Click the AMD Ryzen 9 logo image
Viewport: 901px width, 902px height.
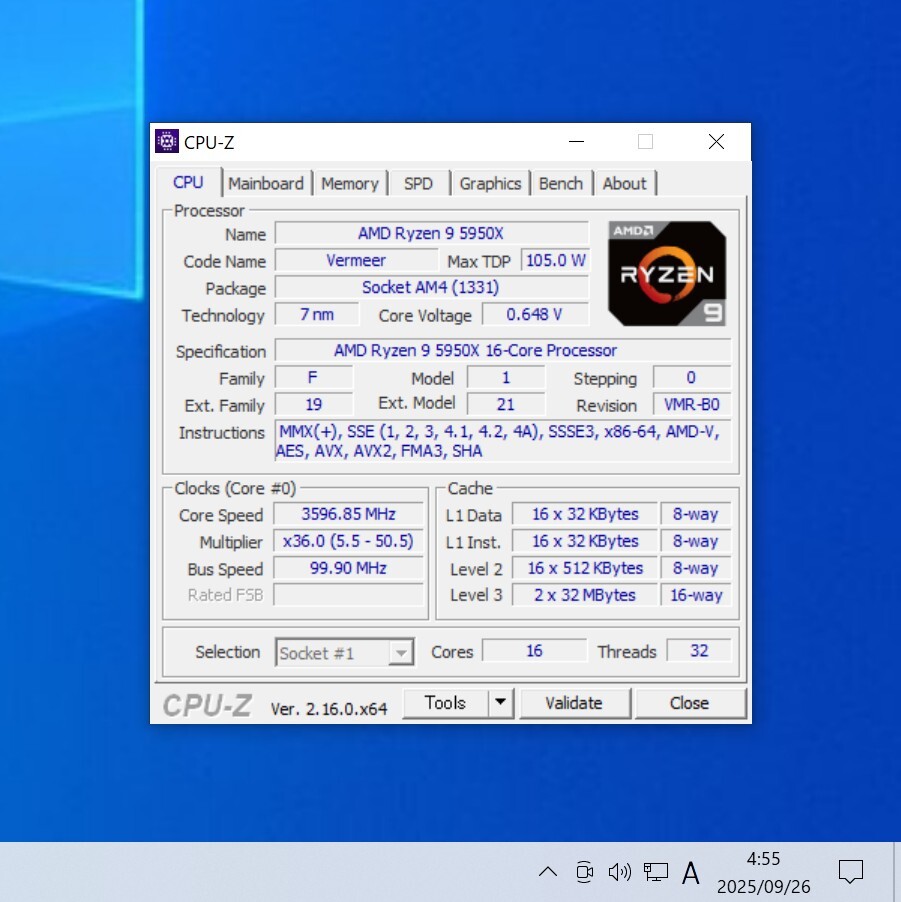666,273
